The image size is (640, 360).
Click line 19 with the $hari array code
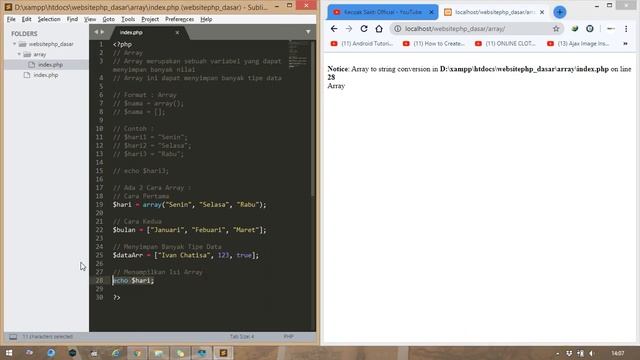point(189,204)
